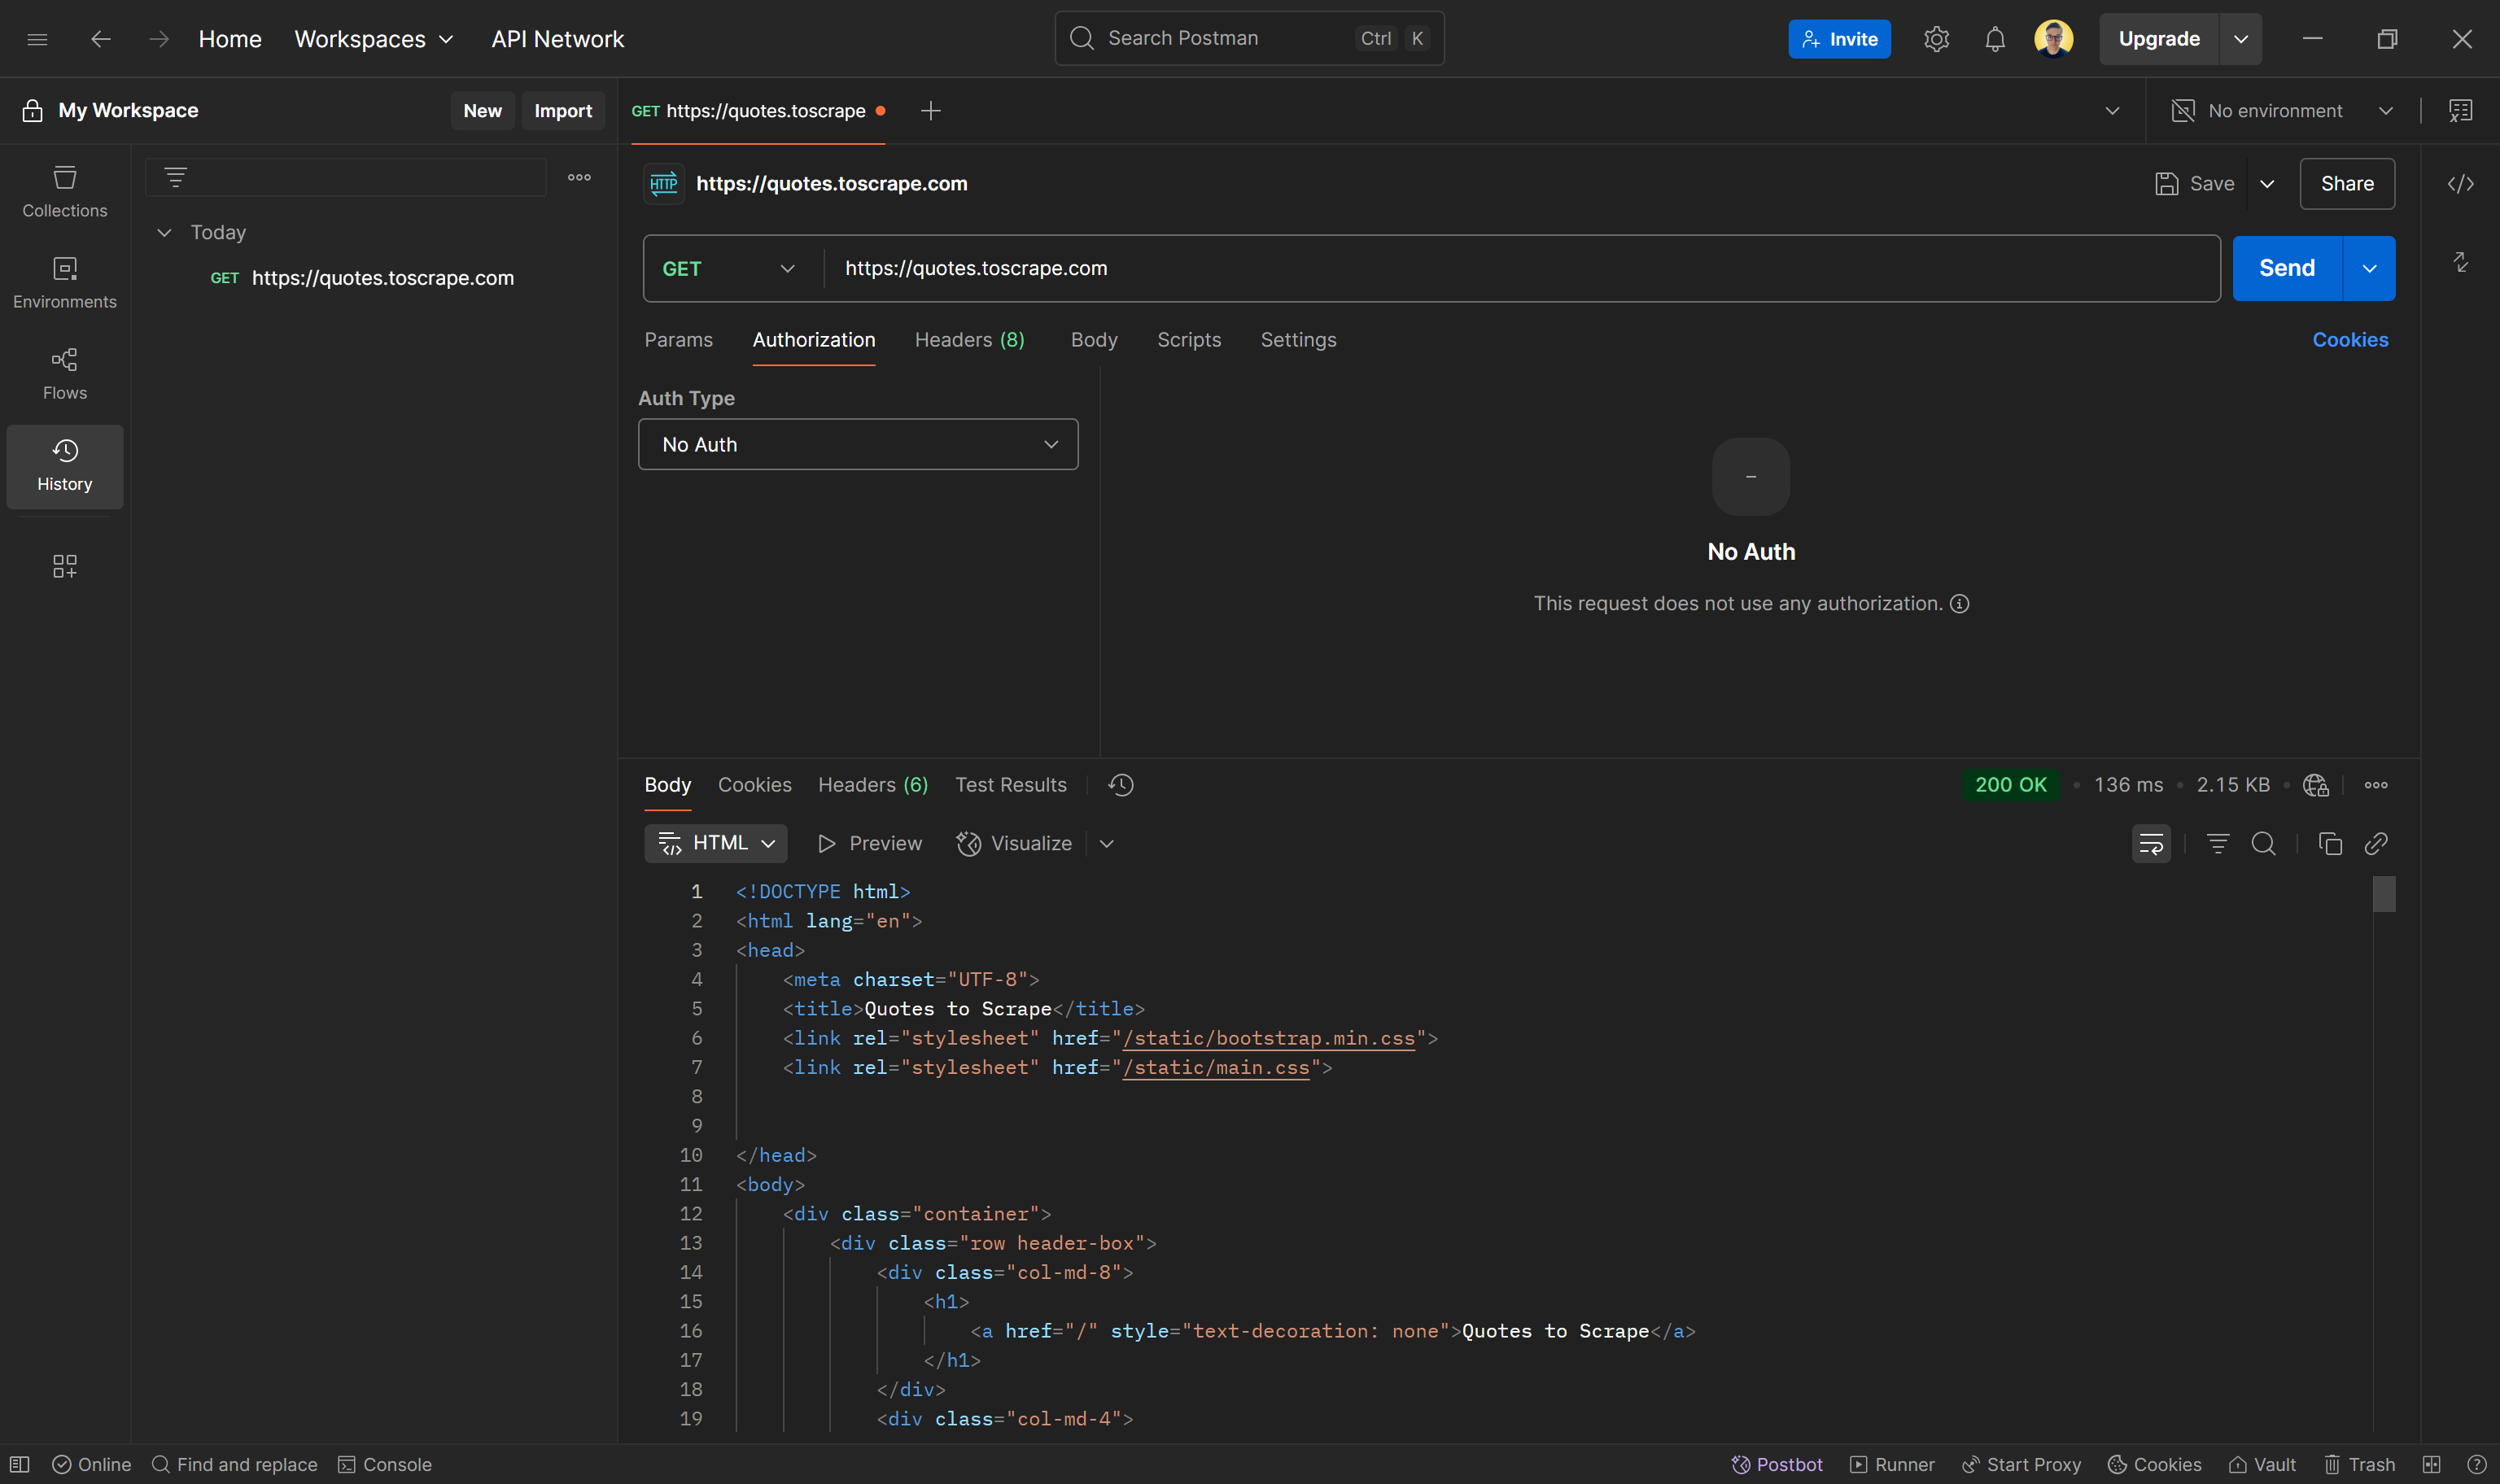The image size is (2500, 1484).
Task: Open the code snippet generator panel
Action: [2462, 184]
